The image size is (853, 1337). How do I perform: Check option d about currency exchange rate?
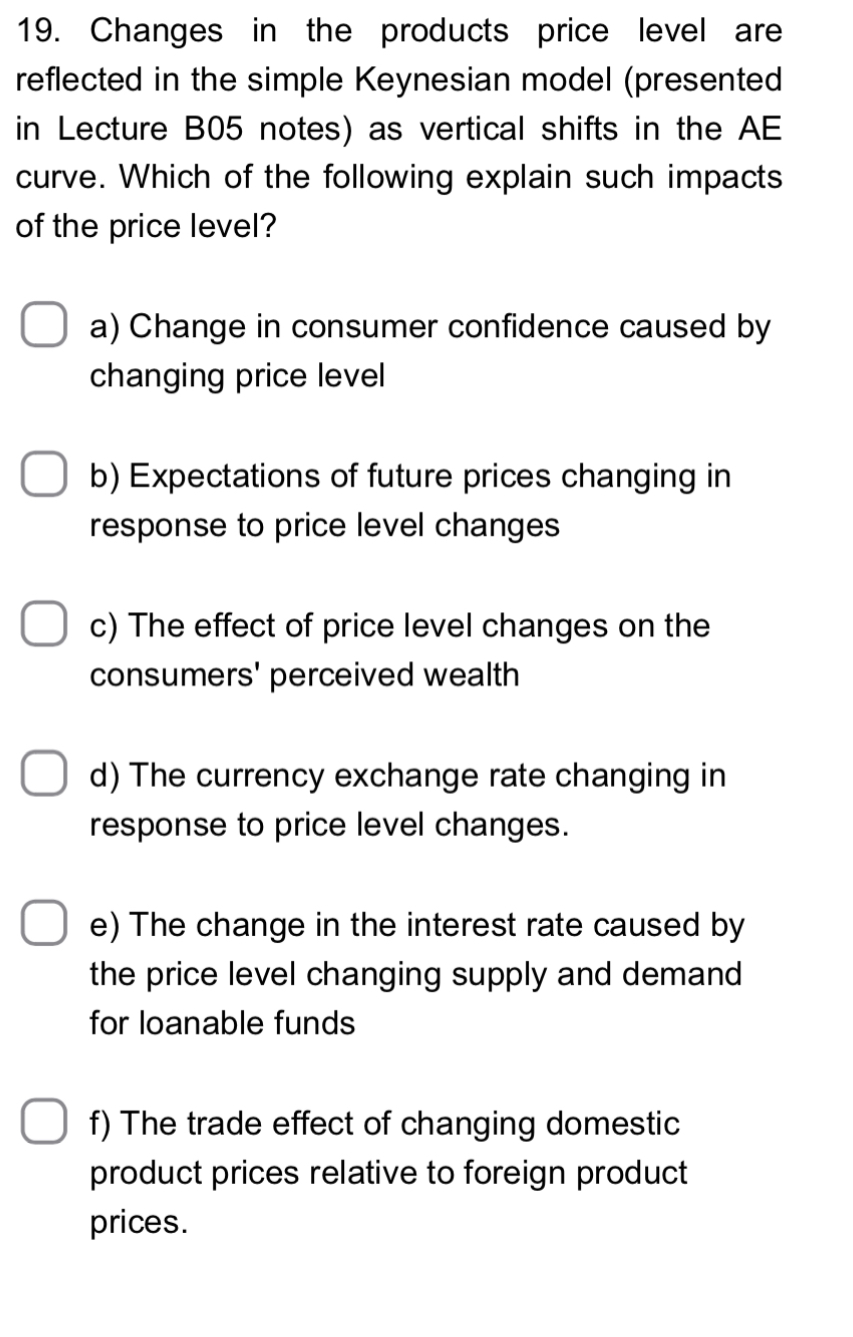click(42, 774)
